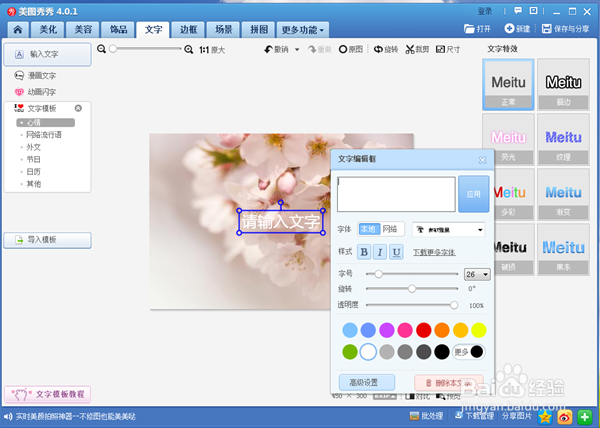Select the 日历 template category
The height and width of the screenshot is (428, 600).
[33, 172]
